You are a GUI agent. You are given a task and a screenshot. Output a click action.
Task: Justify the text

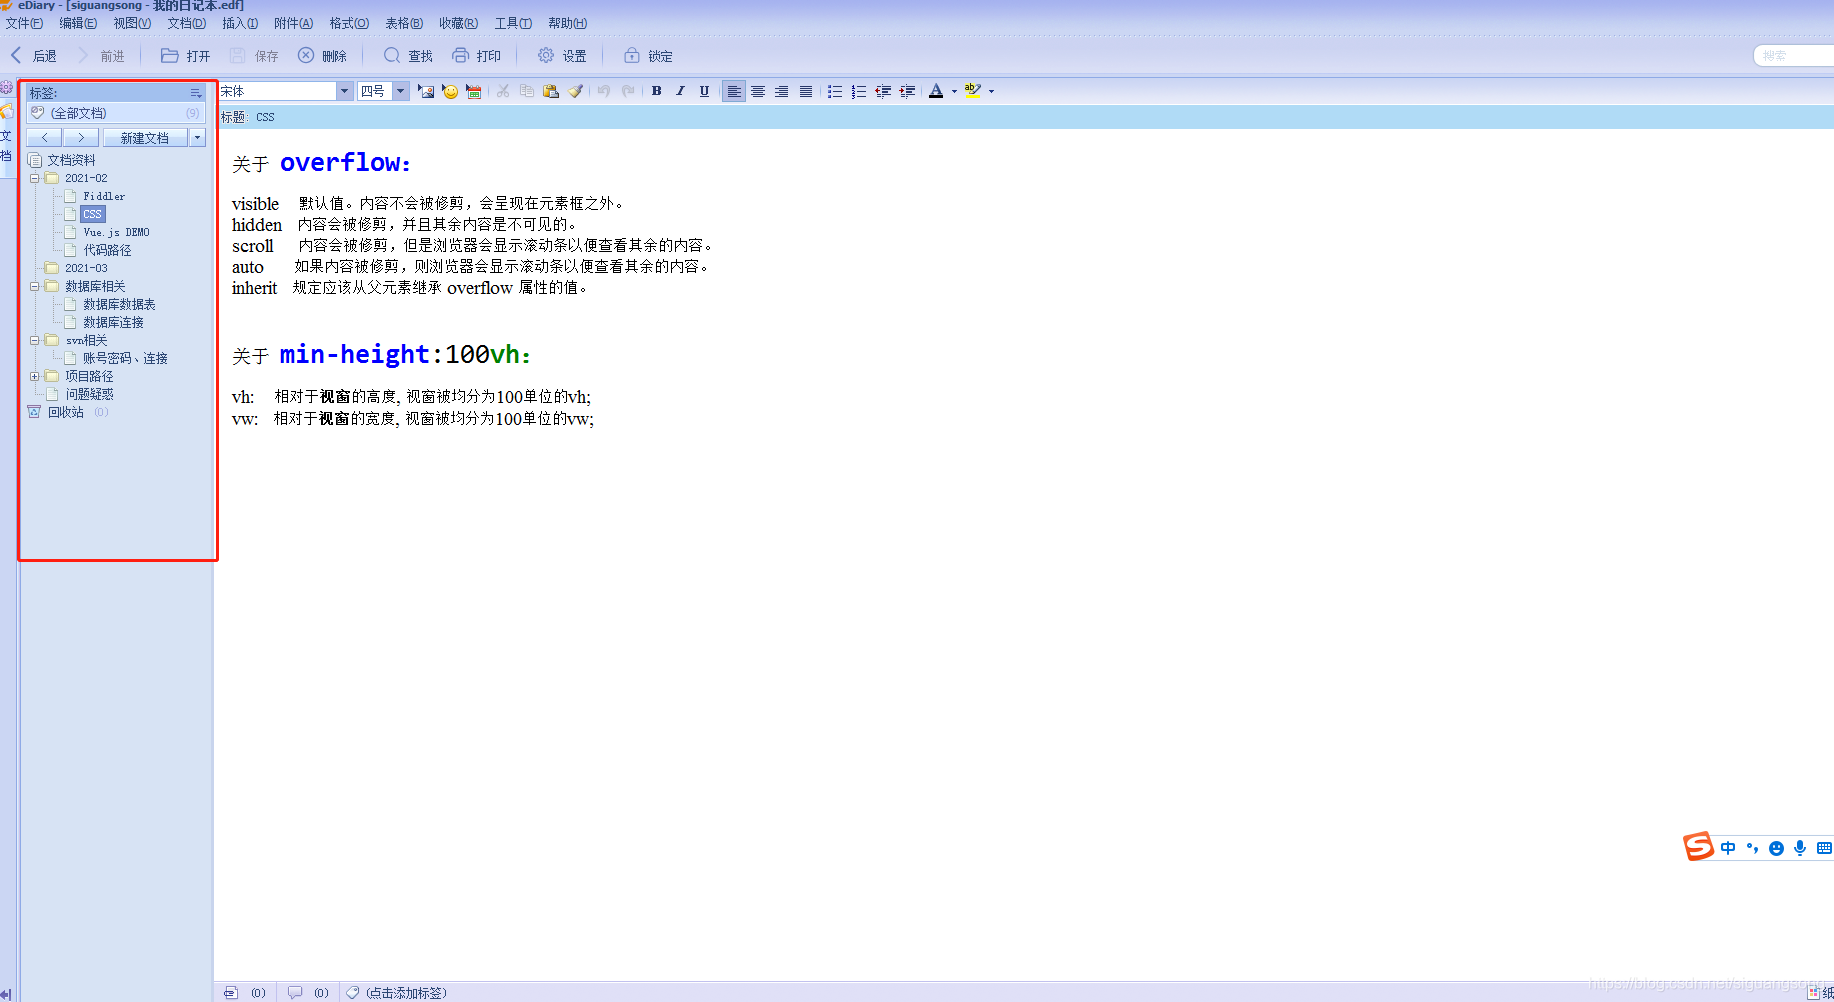(x=806, y=91)
